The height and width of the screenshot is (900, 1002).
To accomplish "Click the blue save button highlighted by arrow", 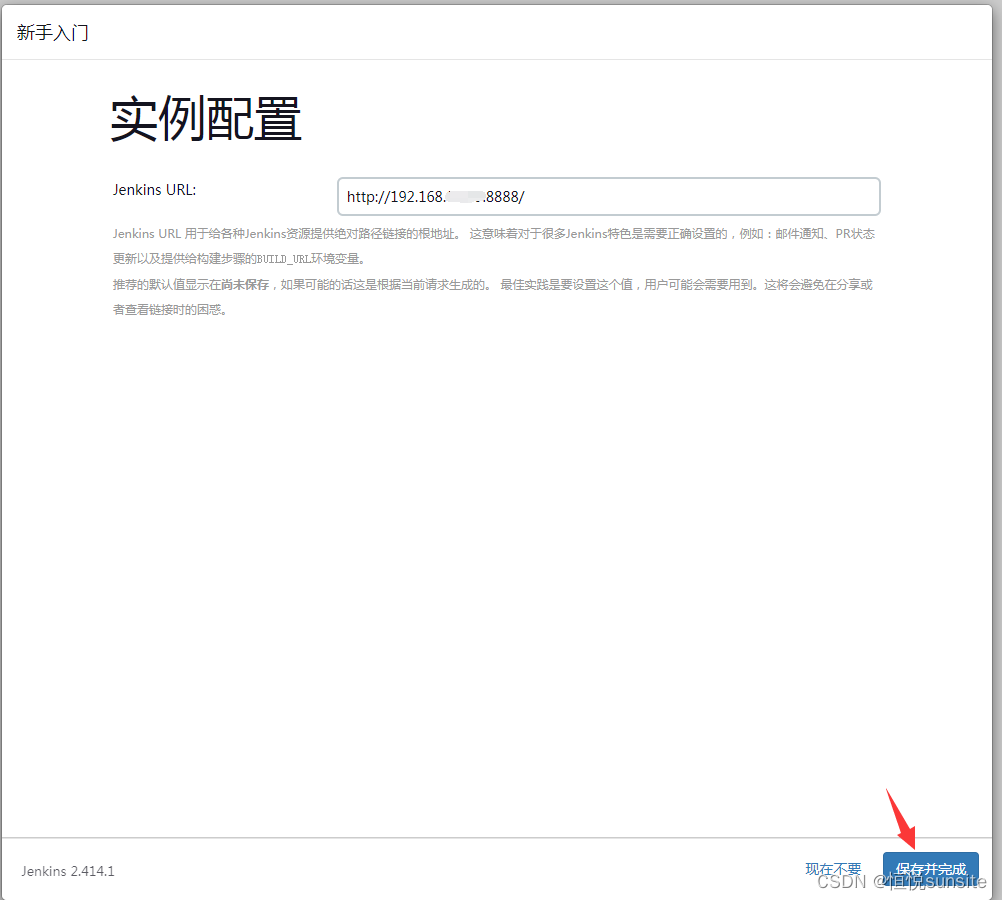I will (x=930, y=868).
